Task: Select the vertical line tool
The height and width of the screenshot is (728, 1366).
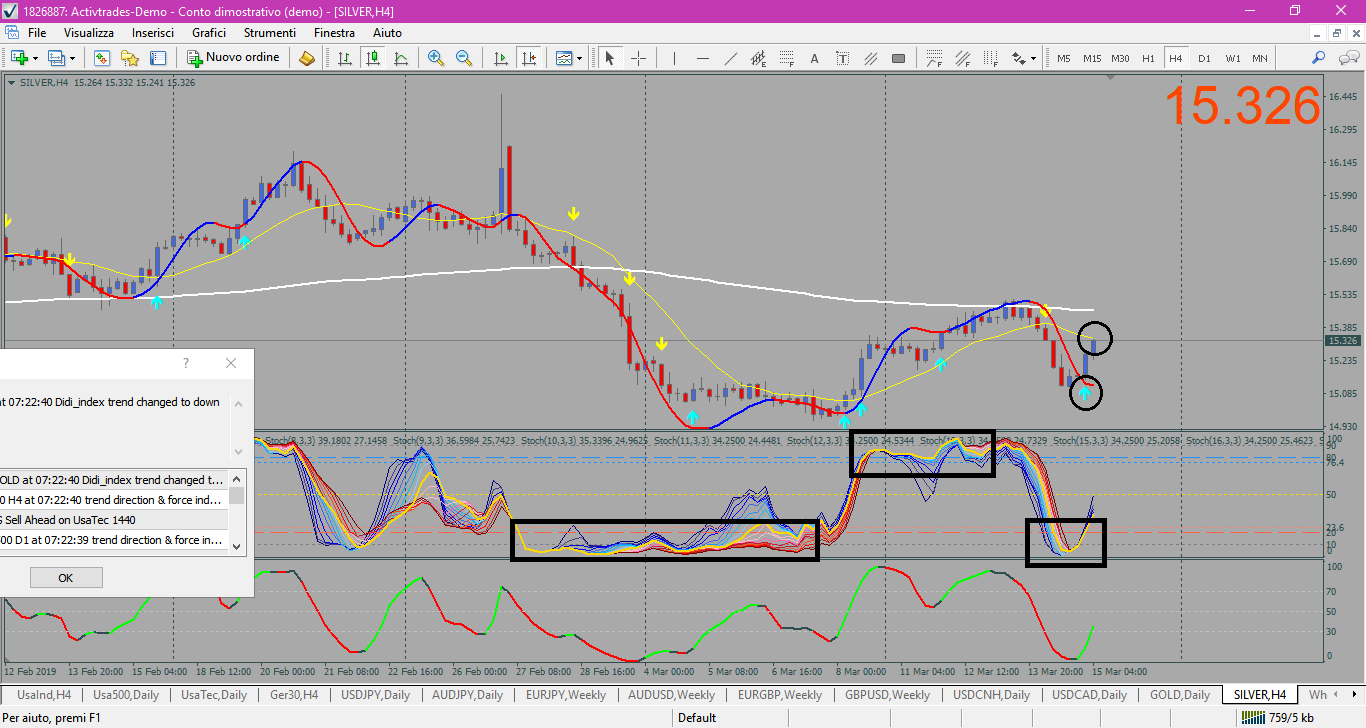Action: pos(674,58)
